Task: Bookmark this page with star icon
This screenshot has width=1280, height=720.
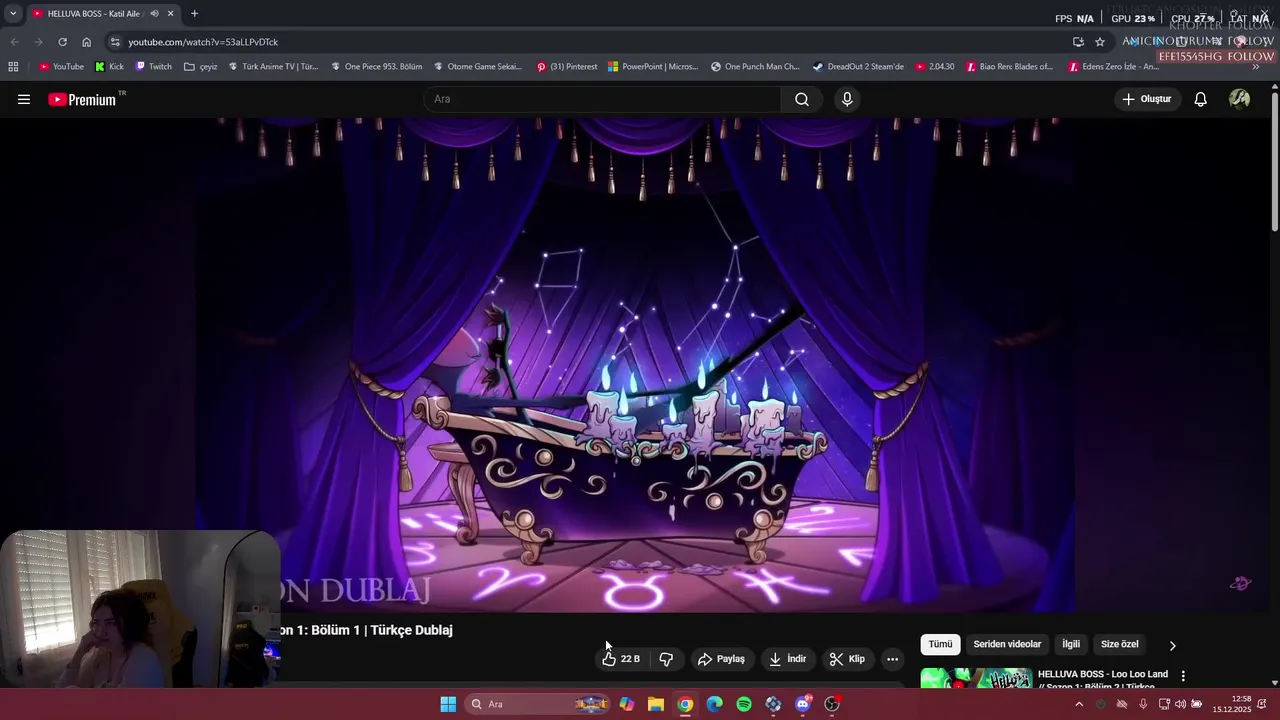Action: pos(1100,42)
